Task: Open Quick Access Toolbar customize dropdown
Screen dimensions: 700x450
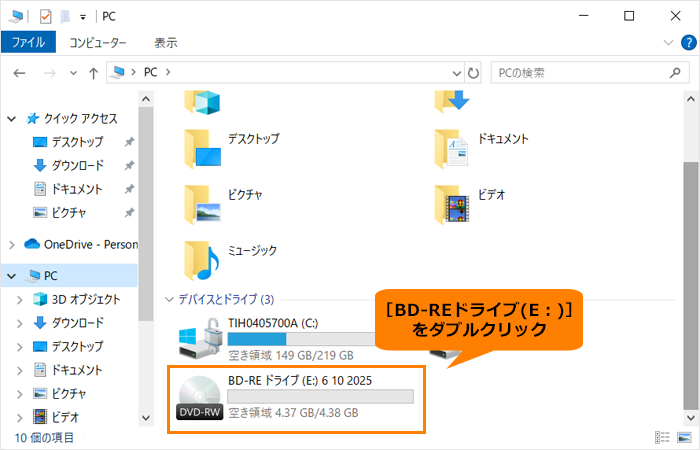Action: click(x=83, y=17)
